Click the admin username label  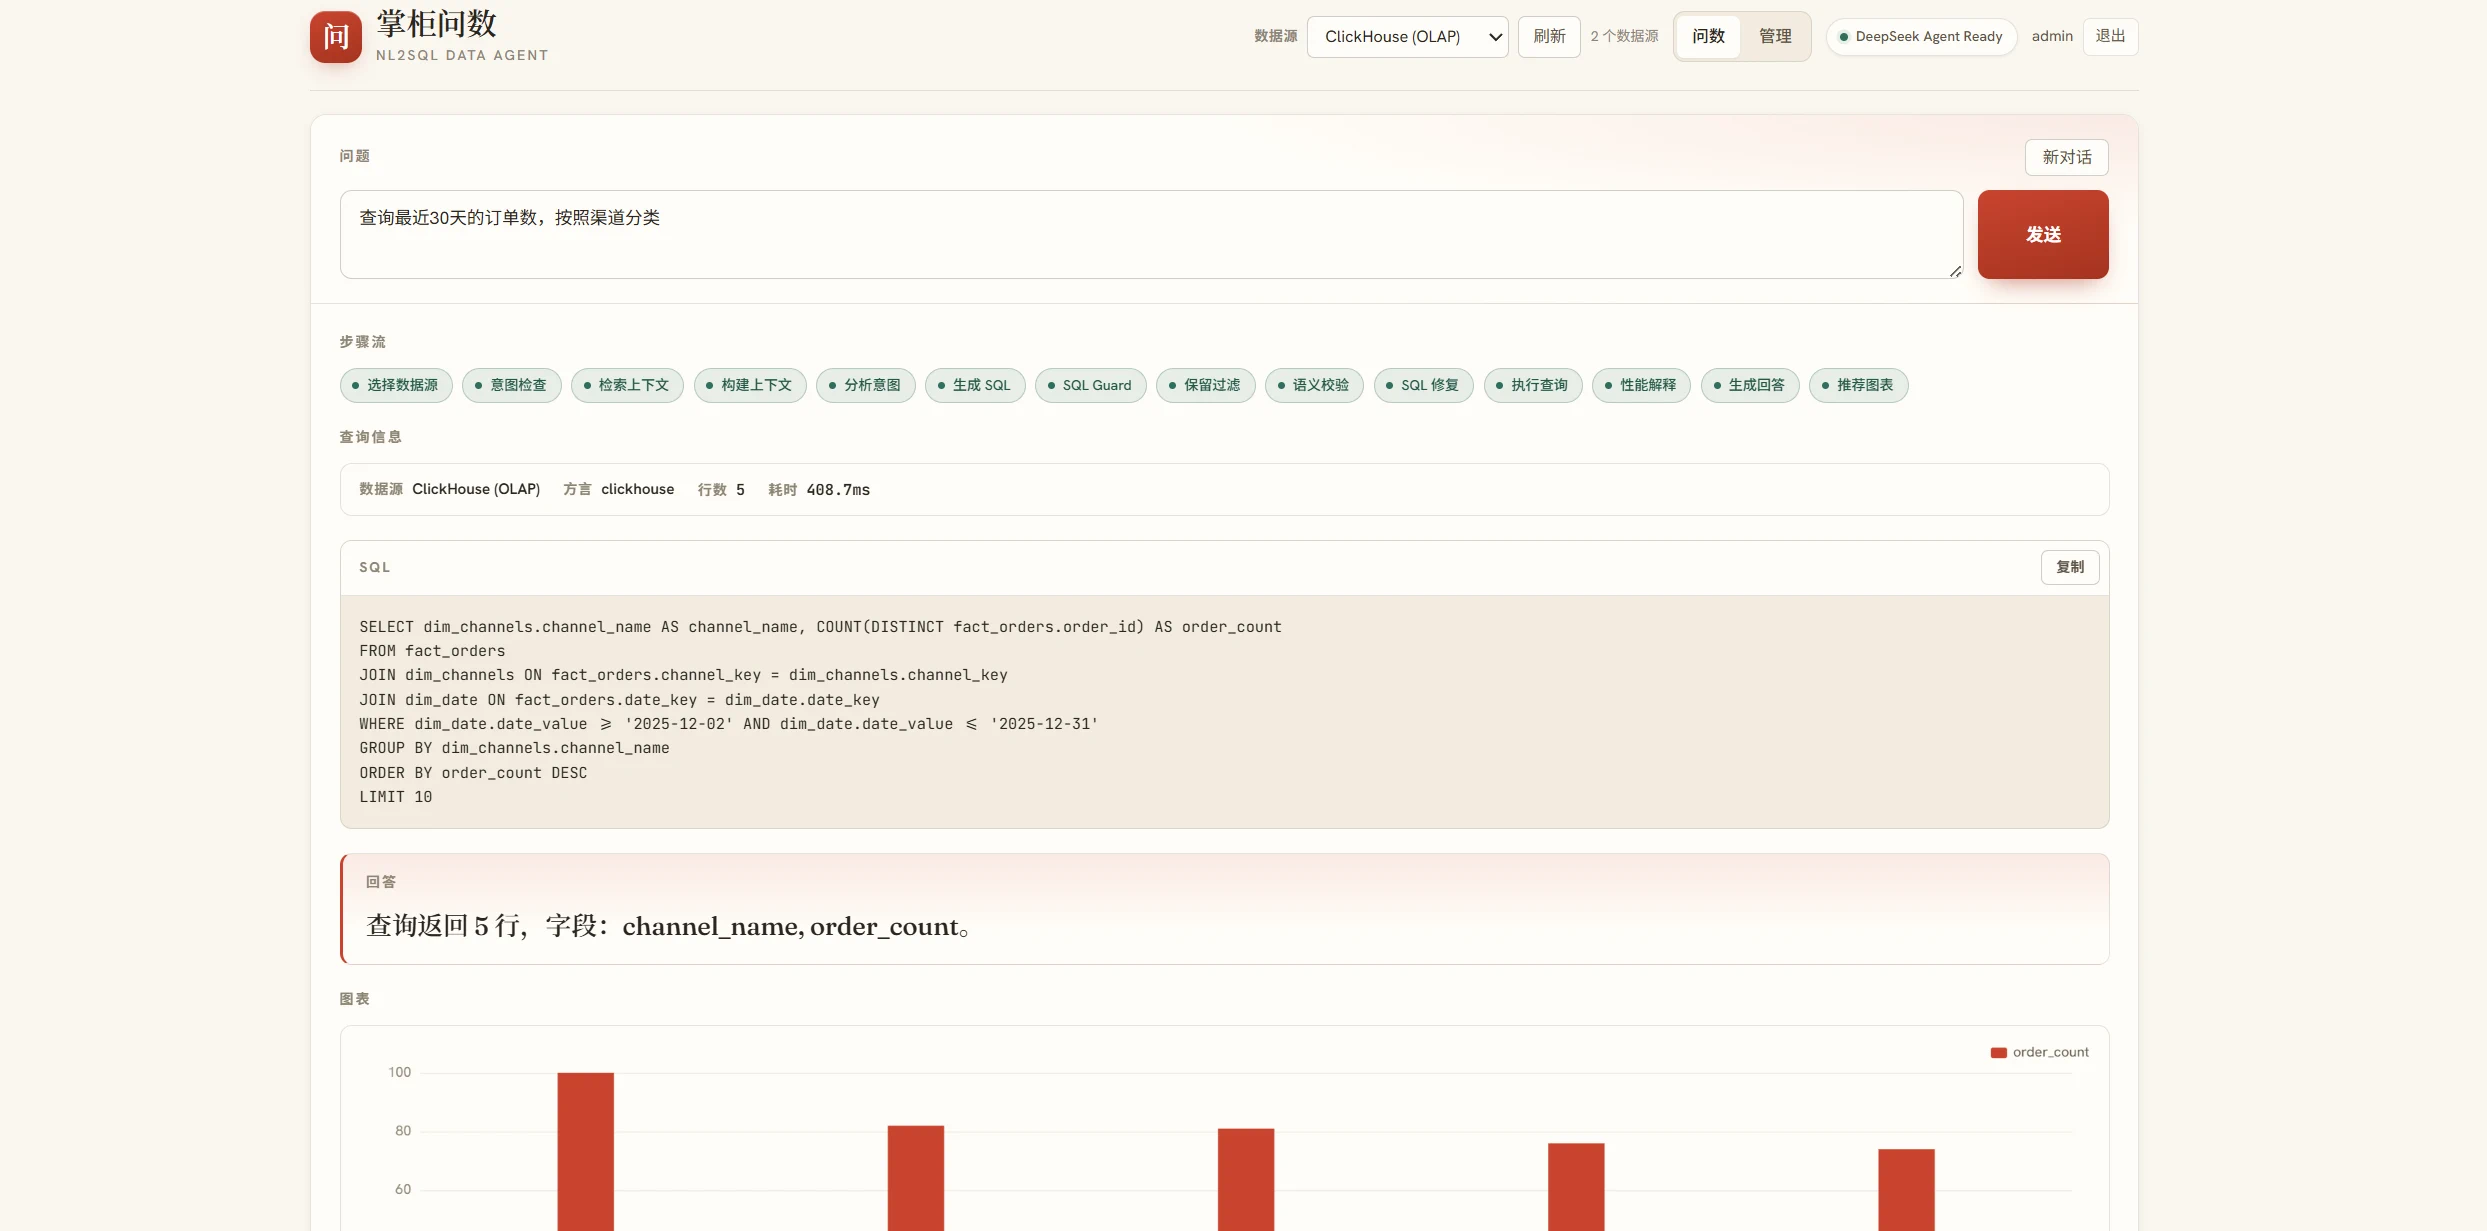click(2052, 37)
